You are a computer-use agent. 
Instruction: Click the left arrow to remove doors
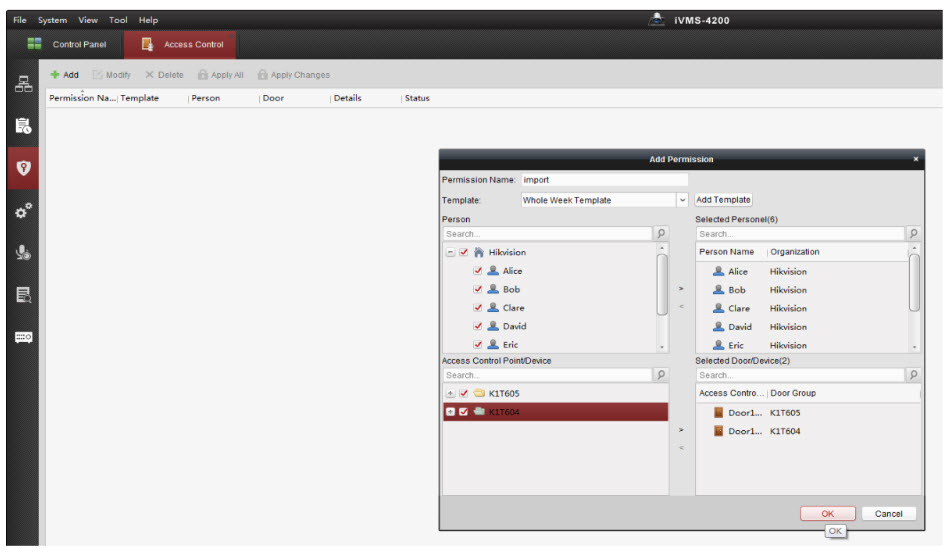click(x=681, y=447)
